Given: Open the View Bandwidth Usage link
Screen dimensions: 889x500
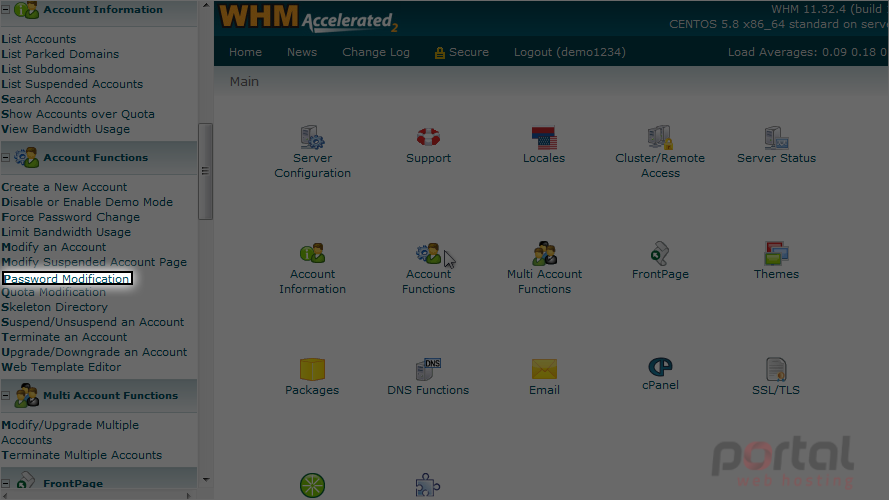Looking at the screenshot, I should tap(66, 129).
